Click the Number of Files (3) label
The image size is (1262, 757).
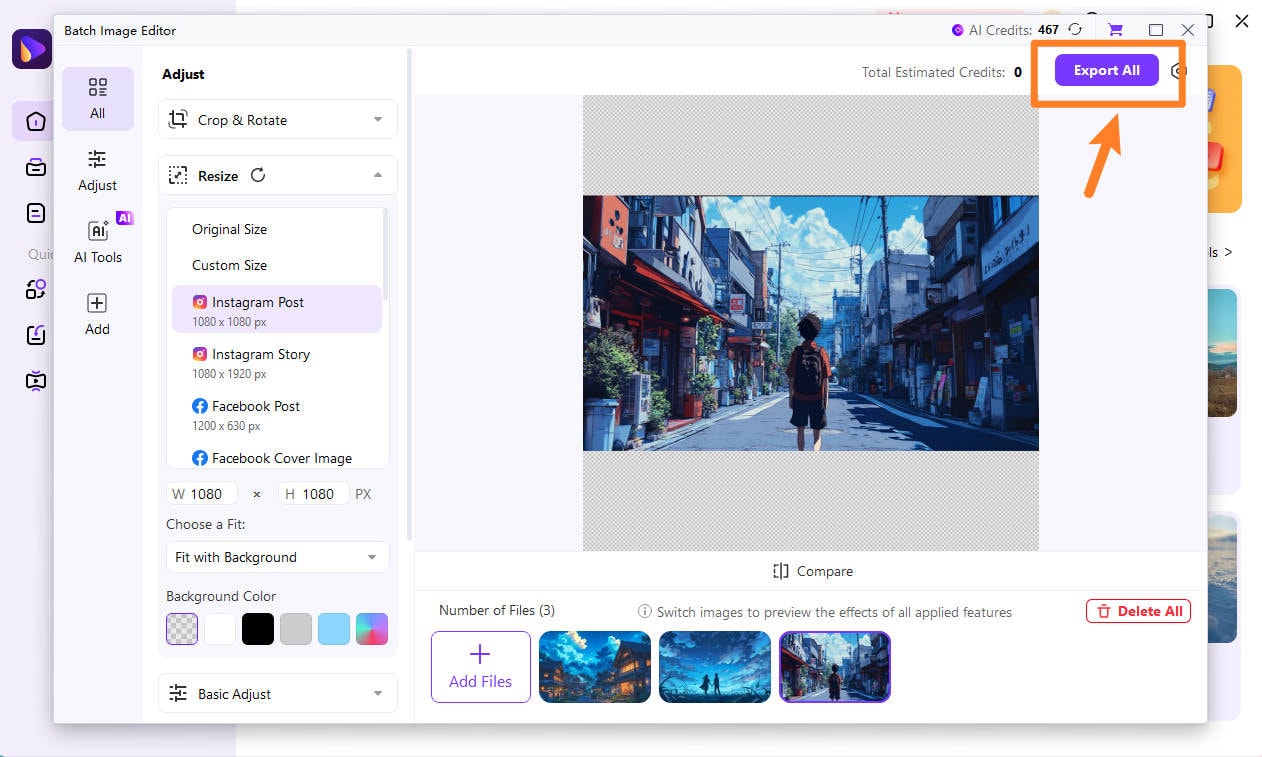[x=497, y=610]
